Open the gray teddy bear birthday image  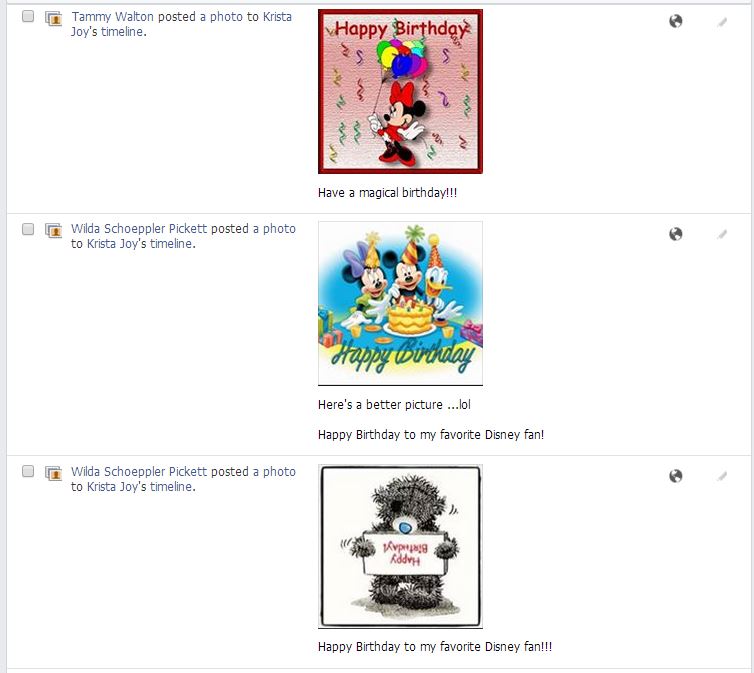point(400,546)
